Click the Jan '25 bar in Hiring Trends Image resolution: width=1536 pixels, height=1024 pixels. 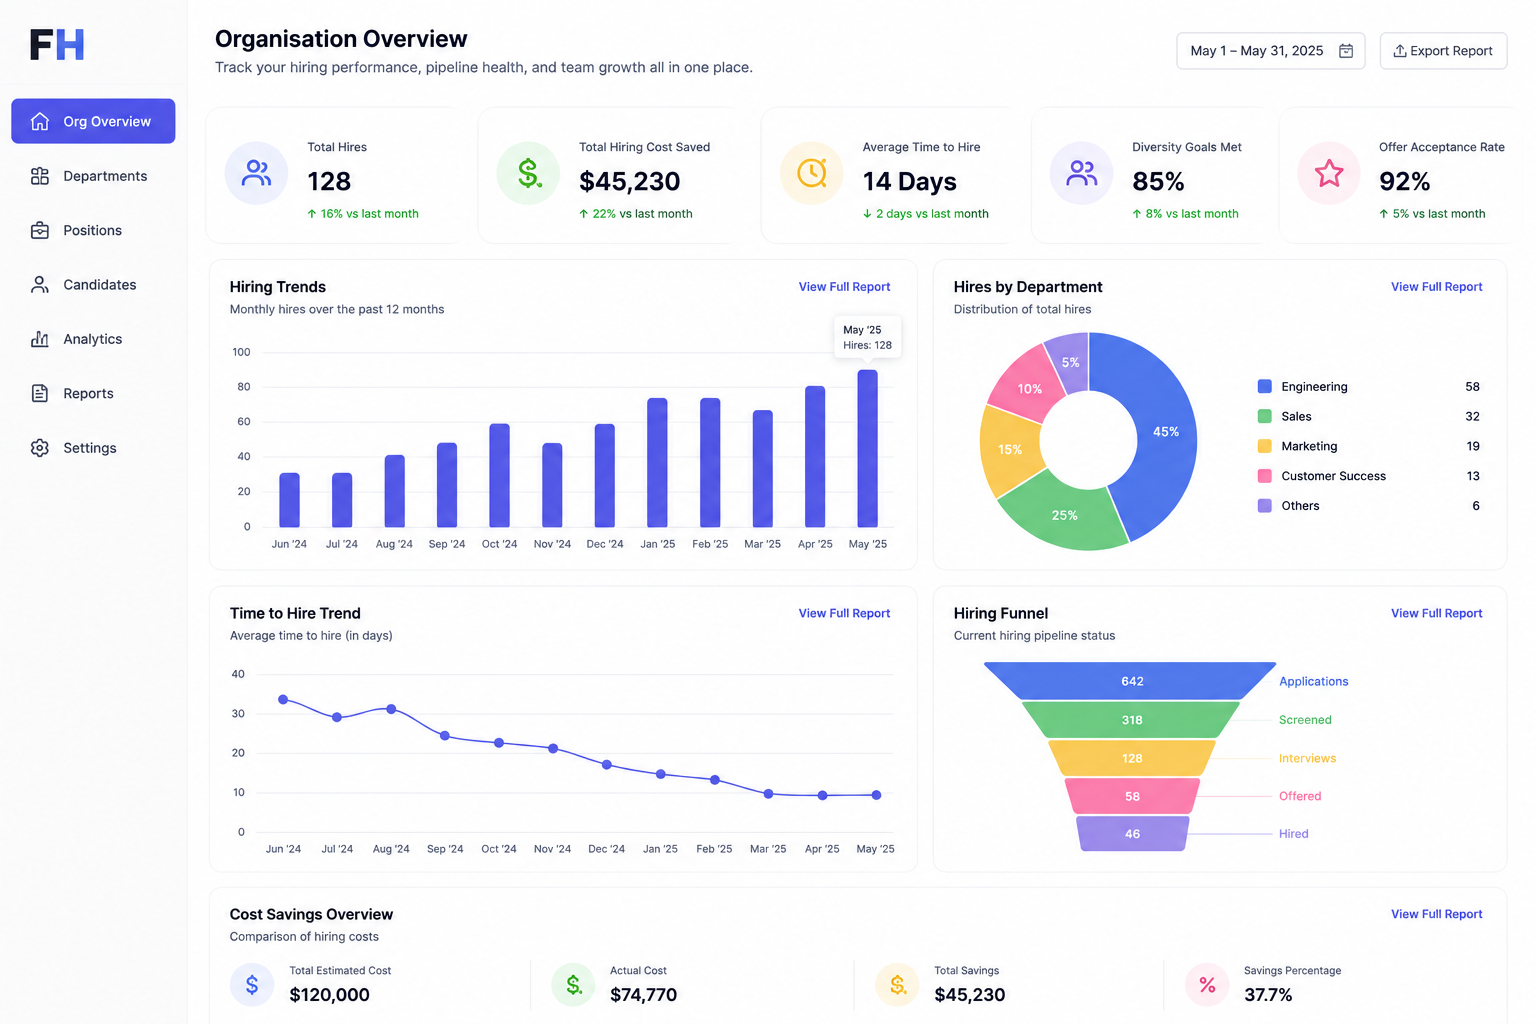click(657, 463)
